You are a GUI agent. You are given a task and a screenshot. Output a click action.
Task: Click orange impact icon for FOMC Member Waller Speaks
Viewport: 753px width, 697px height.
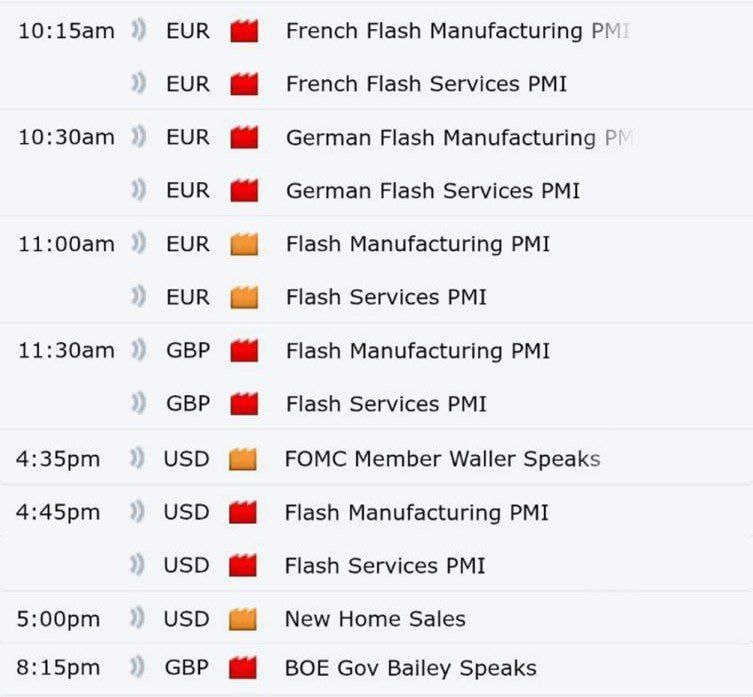point(243,459)
